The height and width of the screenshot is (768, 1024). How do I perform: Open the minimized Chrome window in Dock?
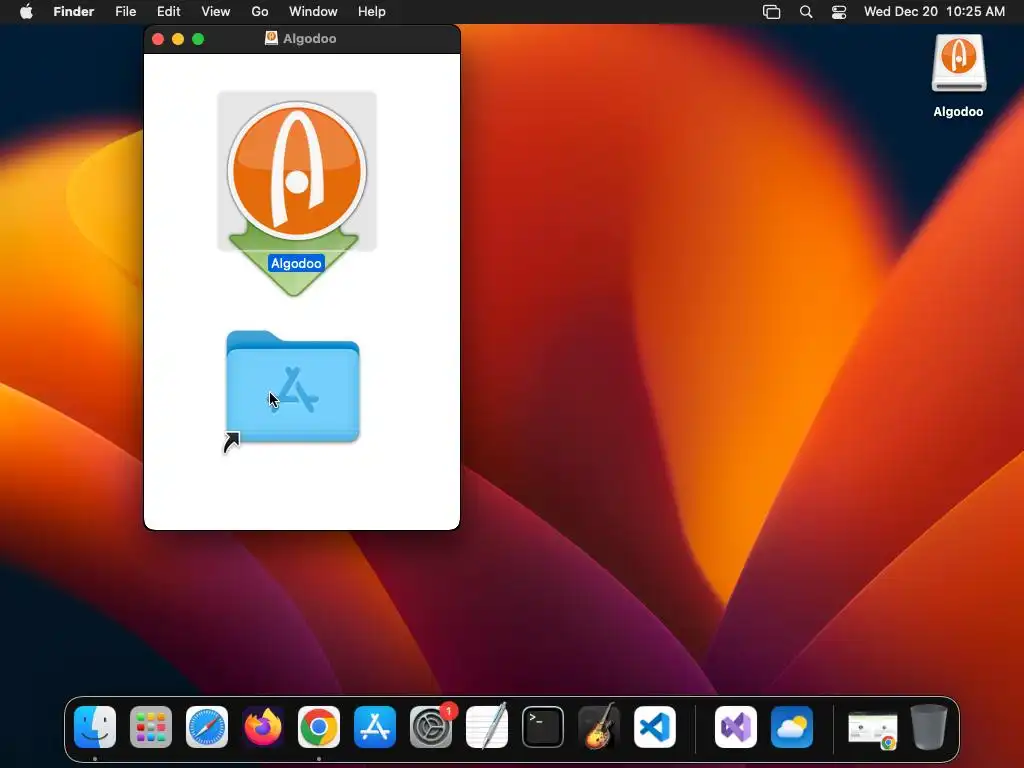pyautogui.click(x=872, y=729)
